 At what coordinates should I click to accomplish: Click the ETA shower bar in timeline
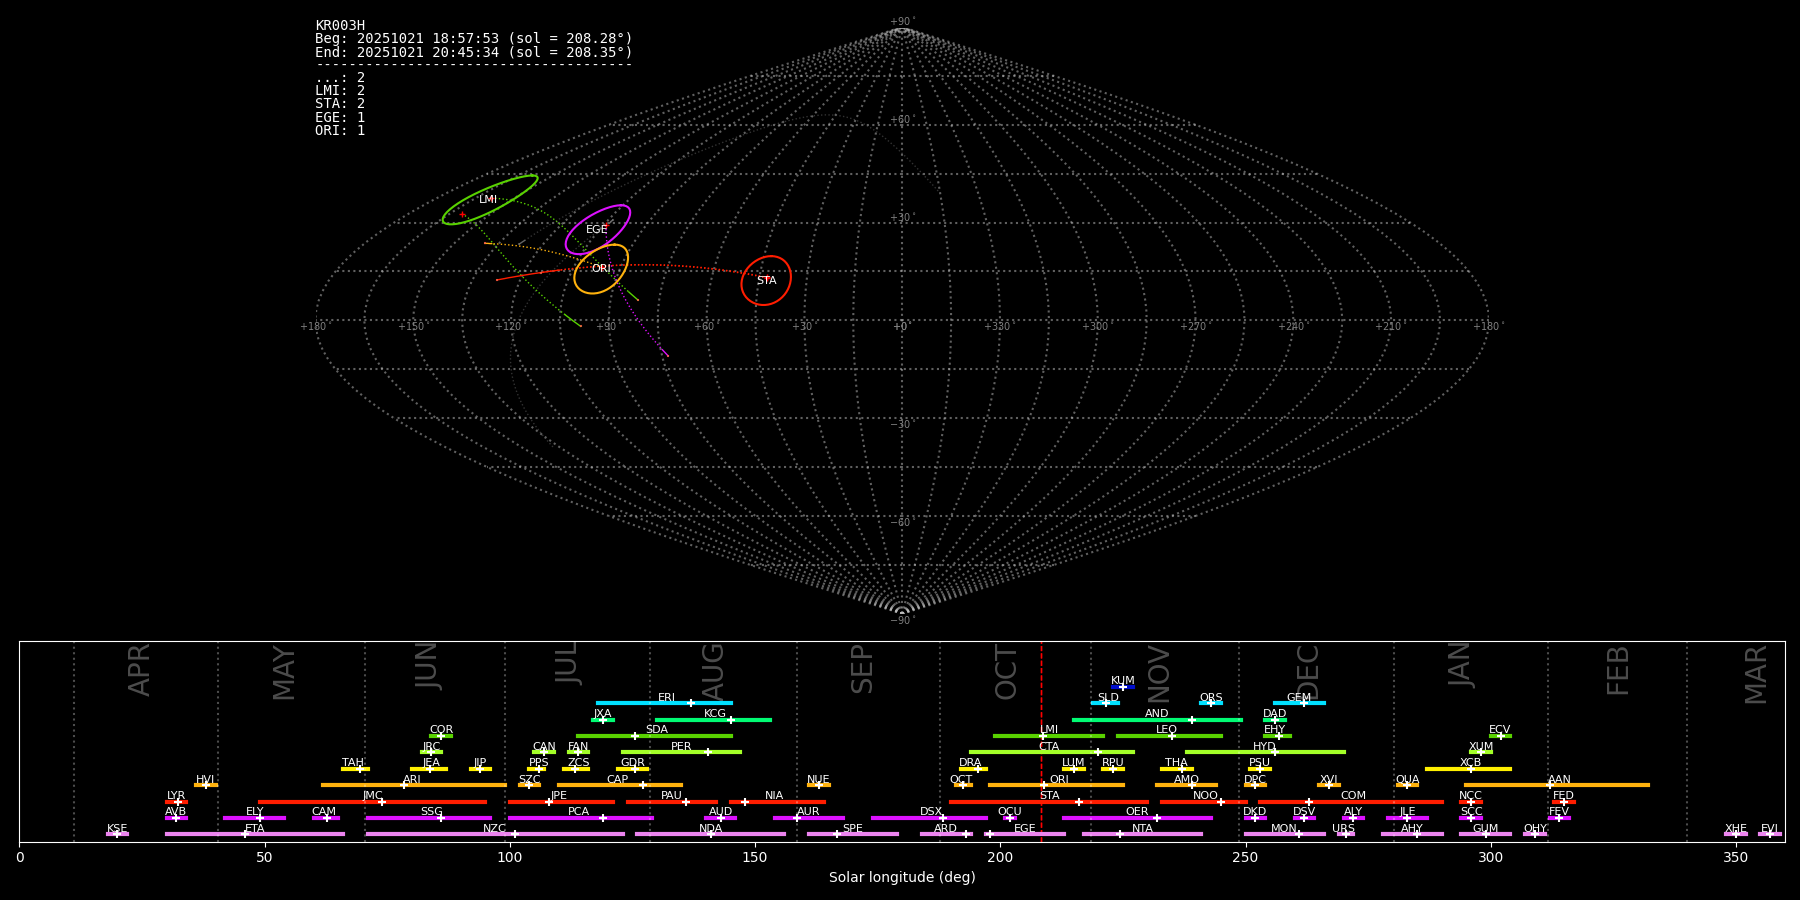pos(255,834)
